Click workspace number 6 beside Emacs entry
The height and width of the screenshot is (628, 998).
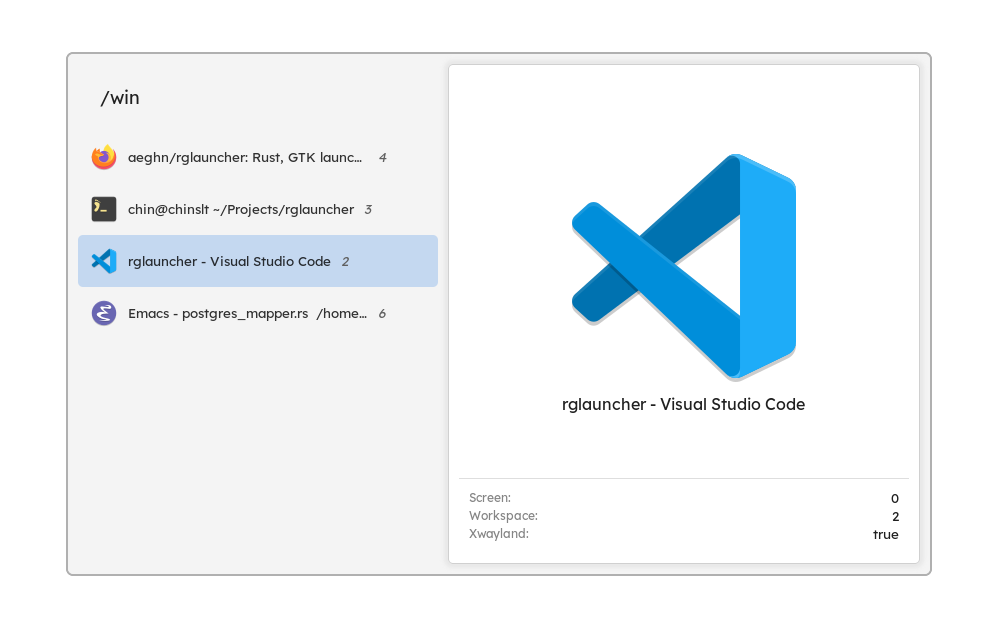[x=382, y=314]
